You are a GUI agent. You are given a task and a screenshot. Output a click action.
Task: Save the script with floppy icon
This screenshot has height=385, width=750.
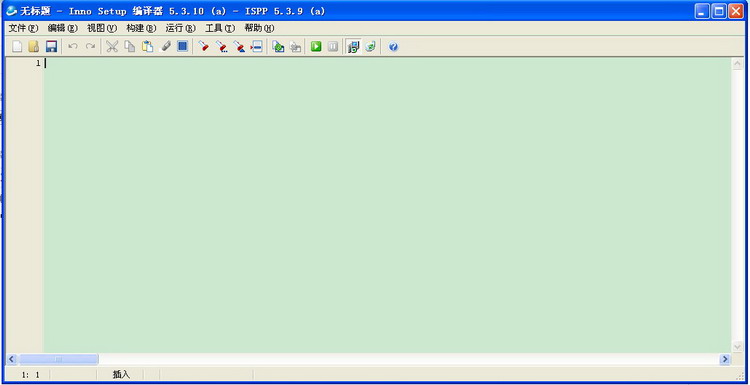(x=51, y=46)
